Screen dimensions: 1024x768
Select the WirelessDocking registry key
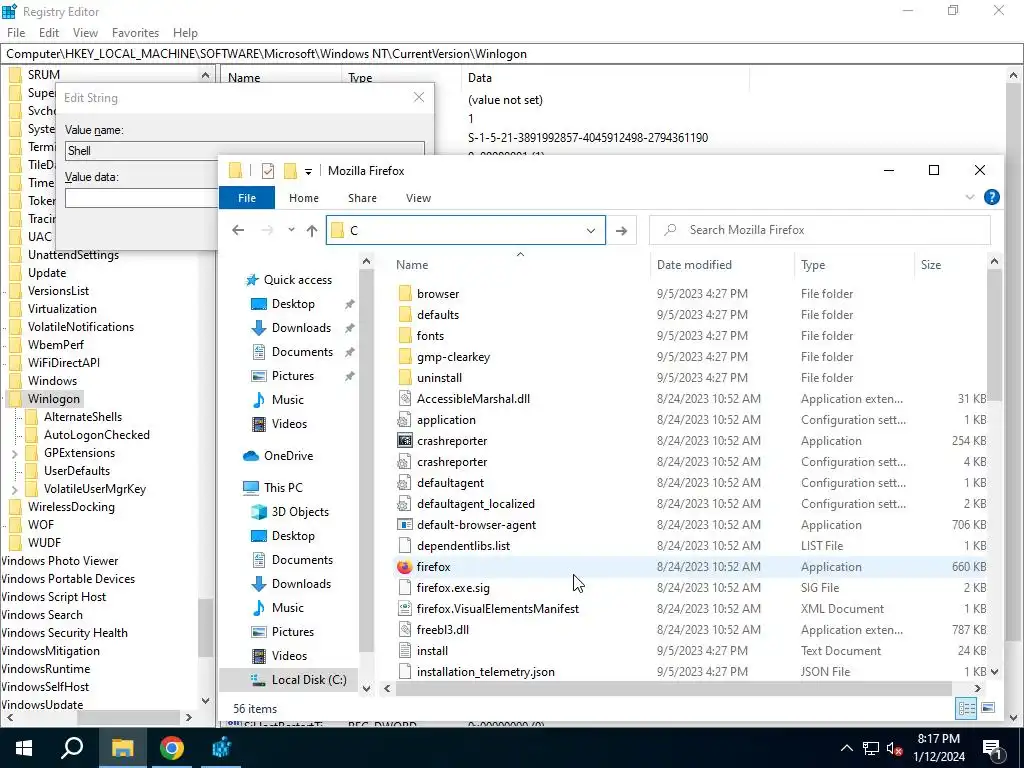71,507
